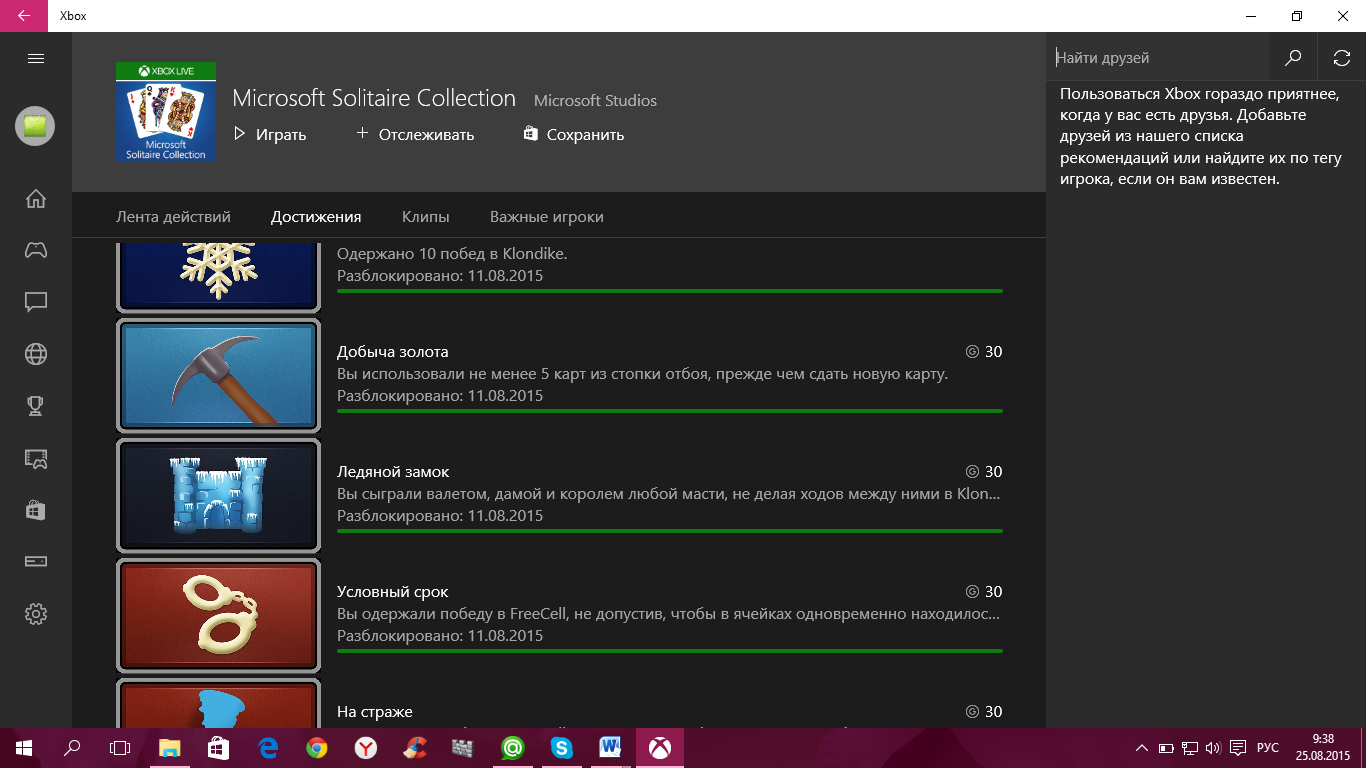Select the На страже achievement title
This screenshot has width=1366, height=768.
(x=375, y=712)
